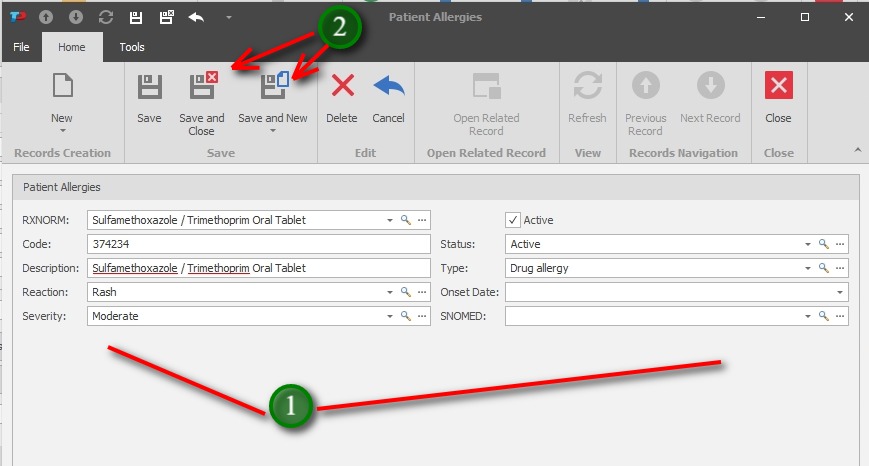The width and height of the screenshot is (869, 466).
Task: Click the undo arrow in title bar
Action: pyautogui.click(x=197, y=17)
